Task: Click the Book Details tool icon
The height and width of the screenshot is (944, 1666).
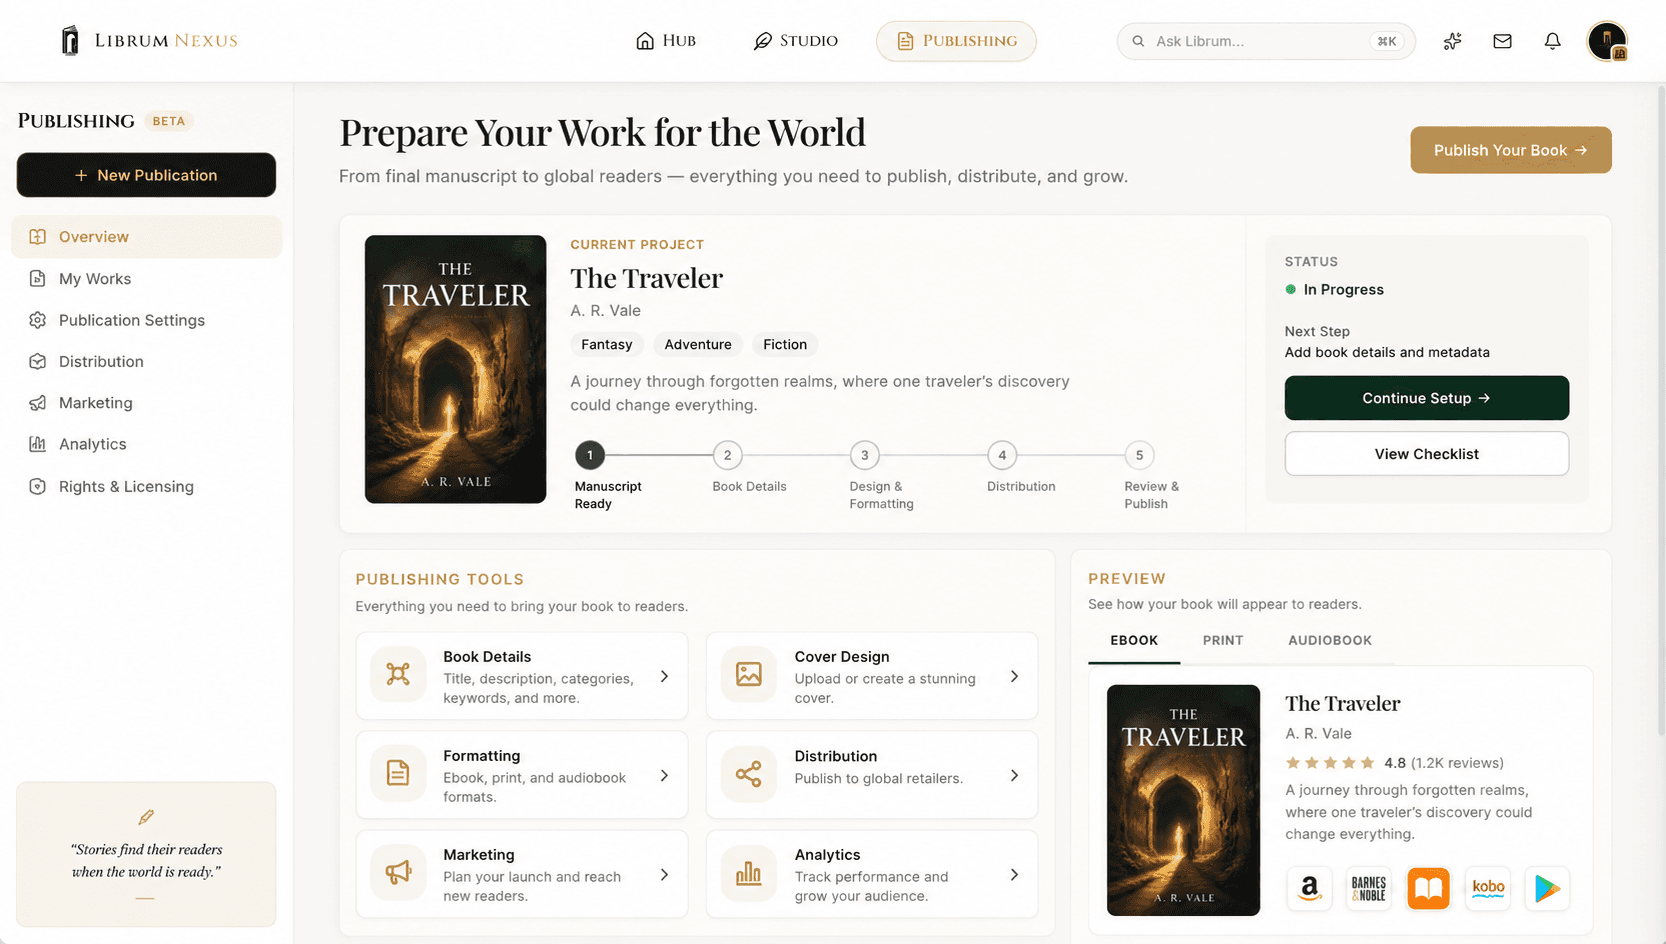Action: click(x=398, y=674)
